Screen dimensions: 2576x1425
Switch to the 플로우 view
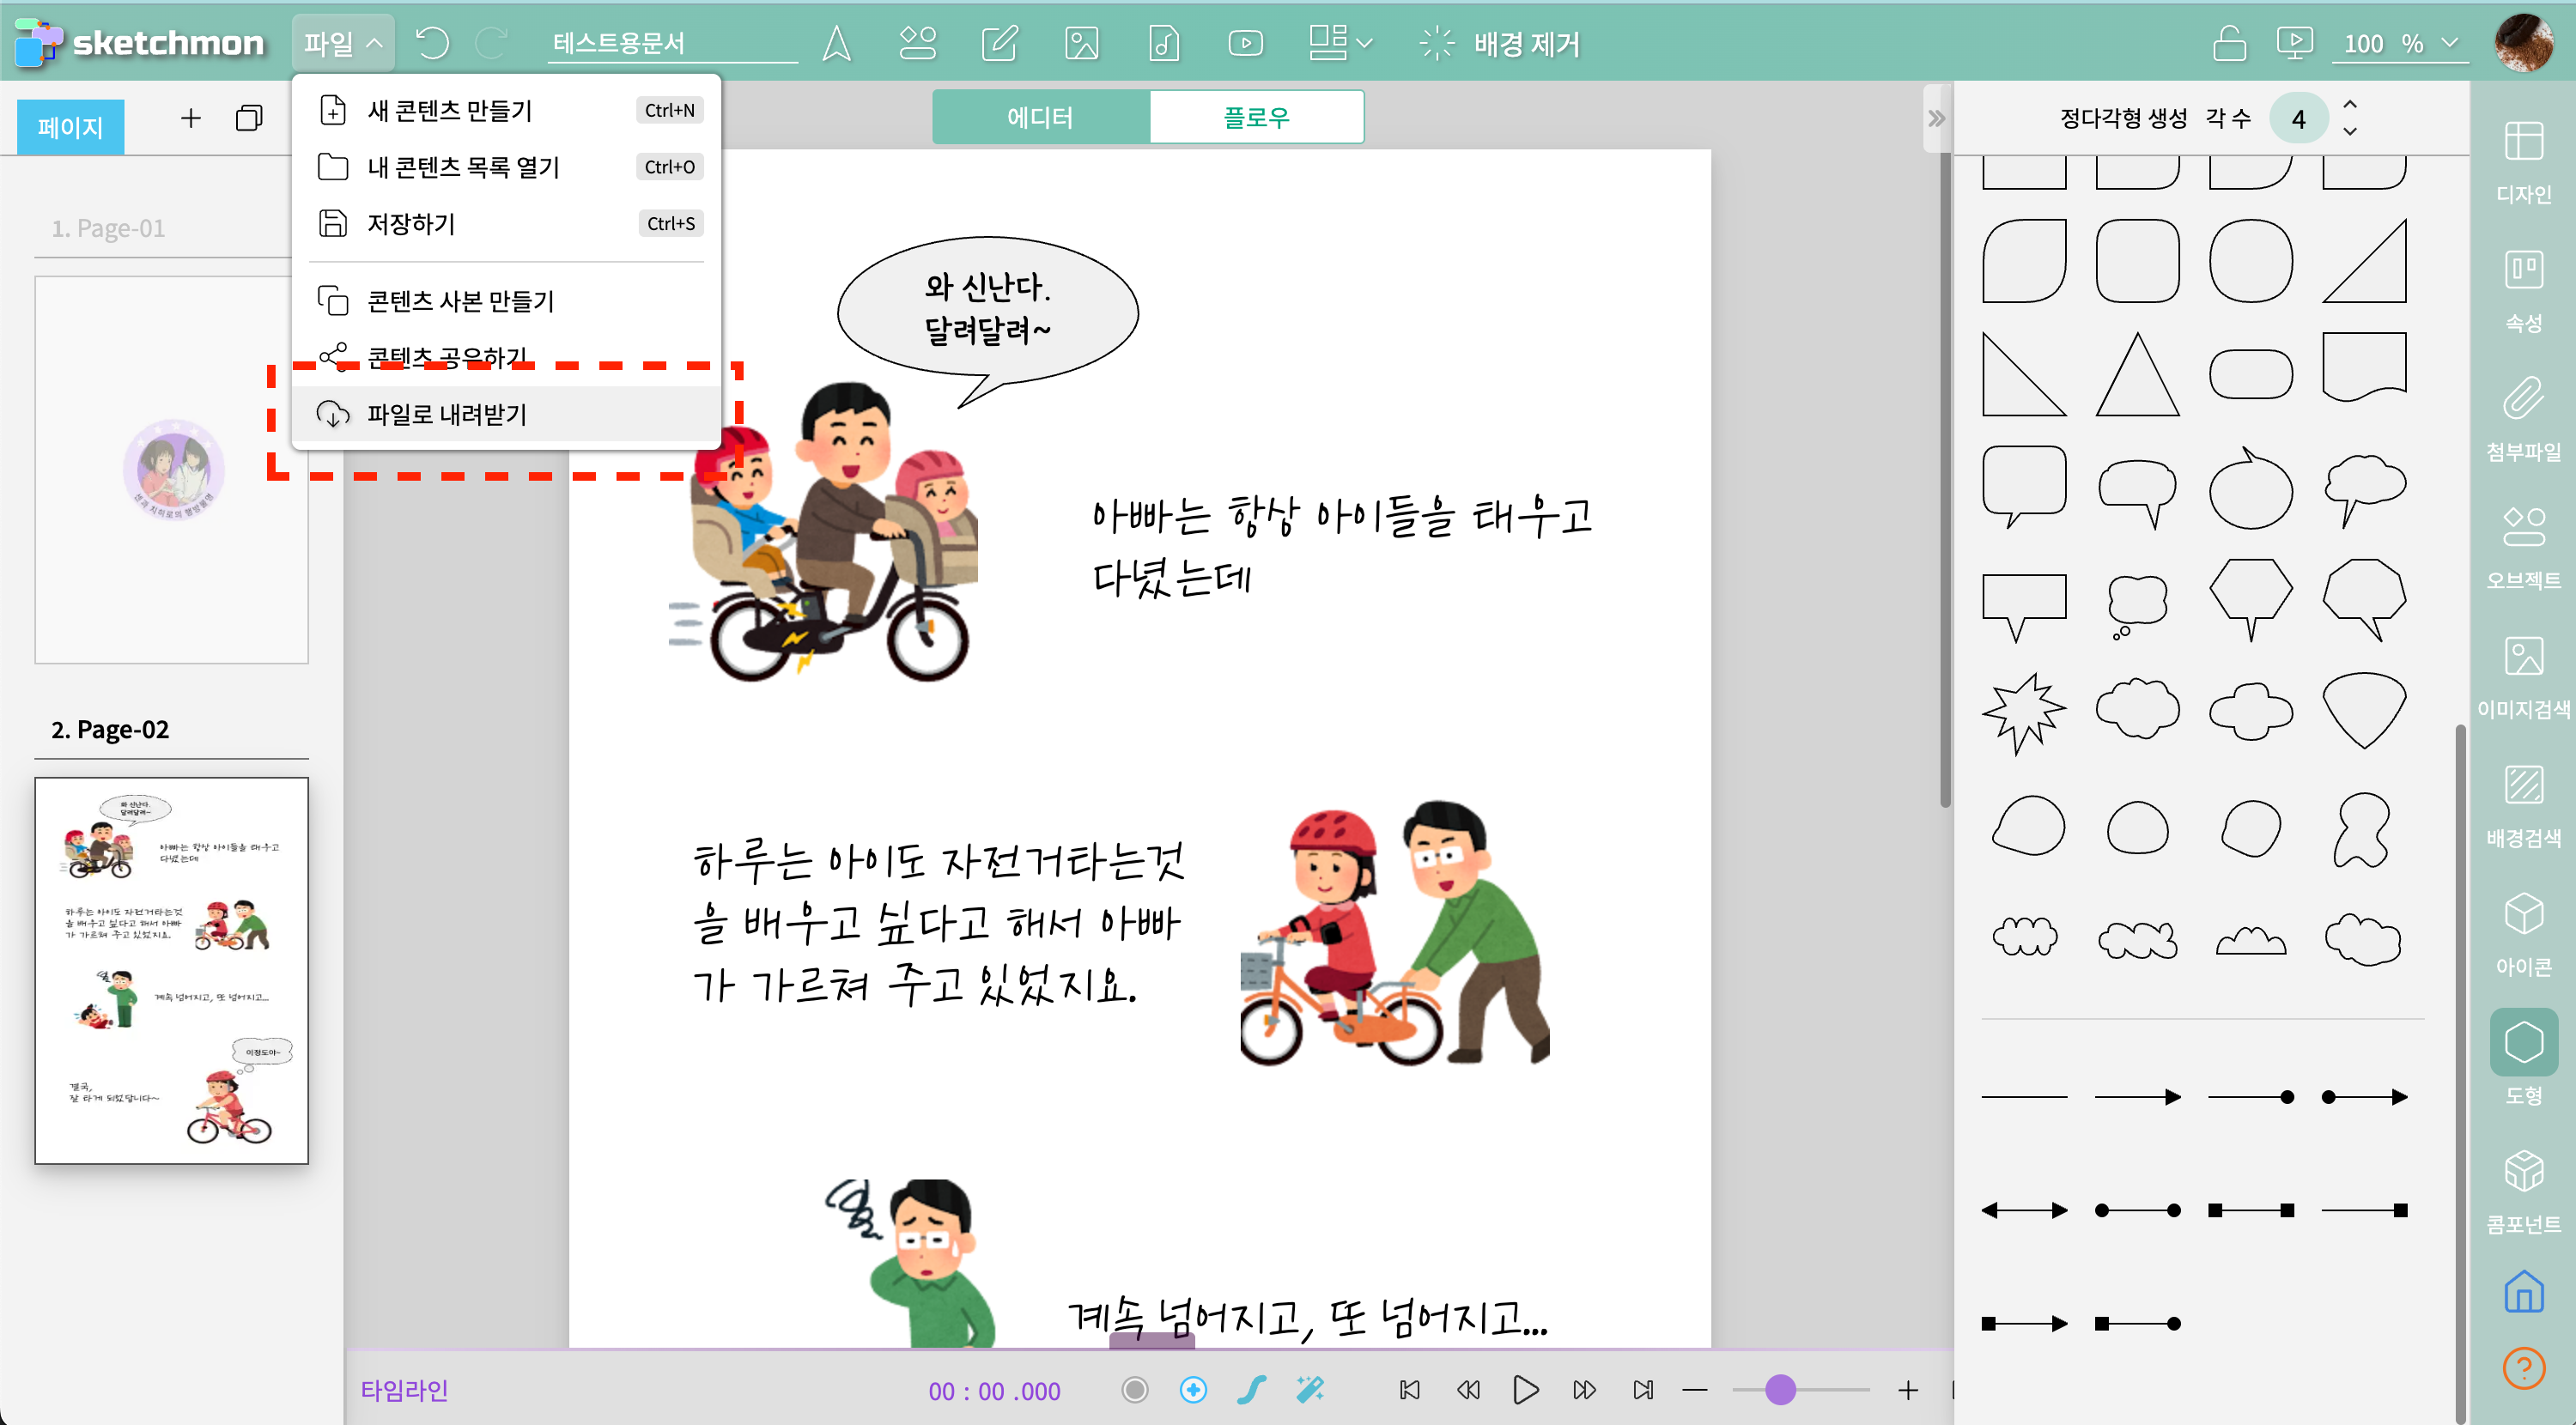pyautogui.click(x=1256, y=117)
